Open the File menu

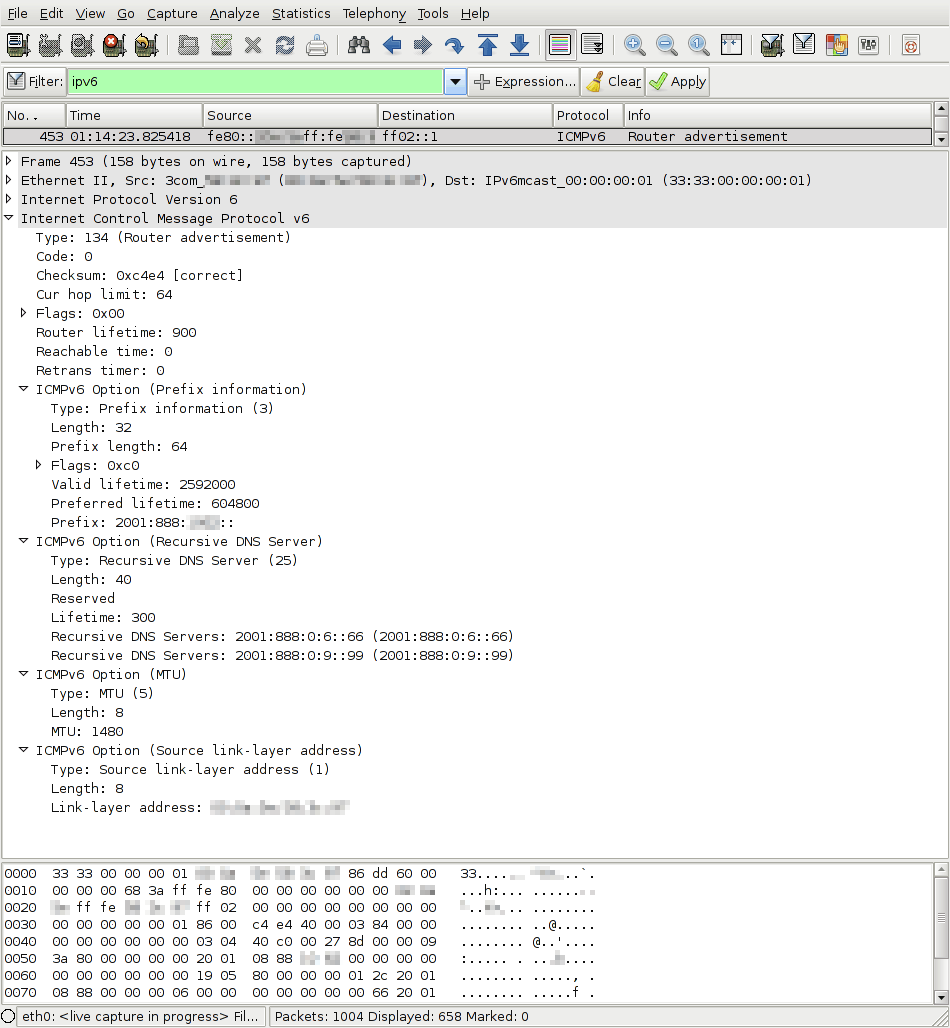click(17, 13)
